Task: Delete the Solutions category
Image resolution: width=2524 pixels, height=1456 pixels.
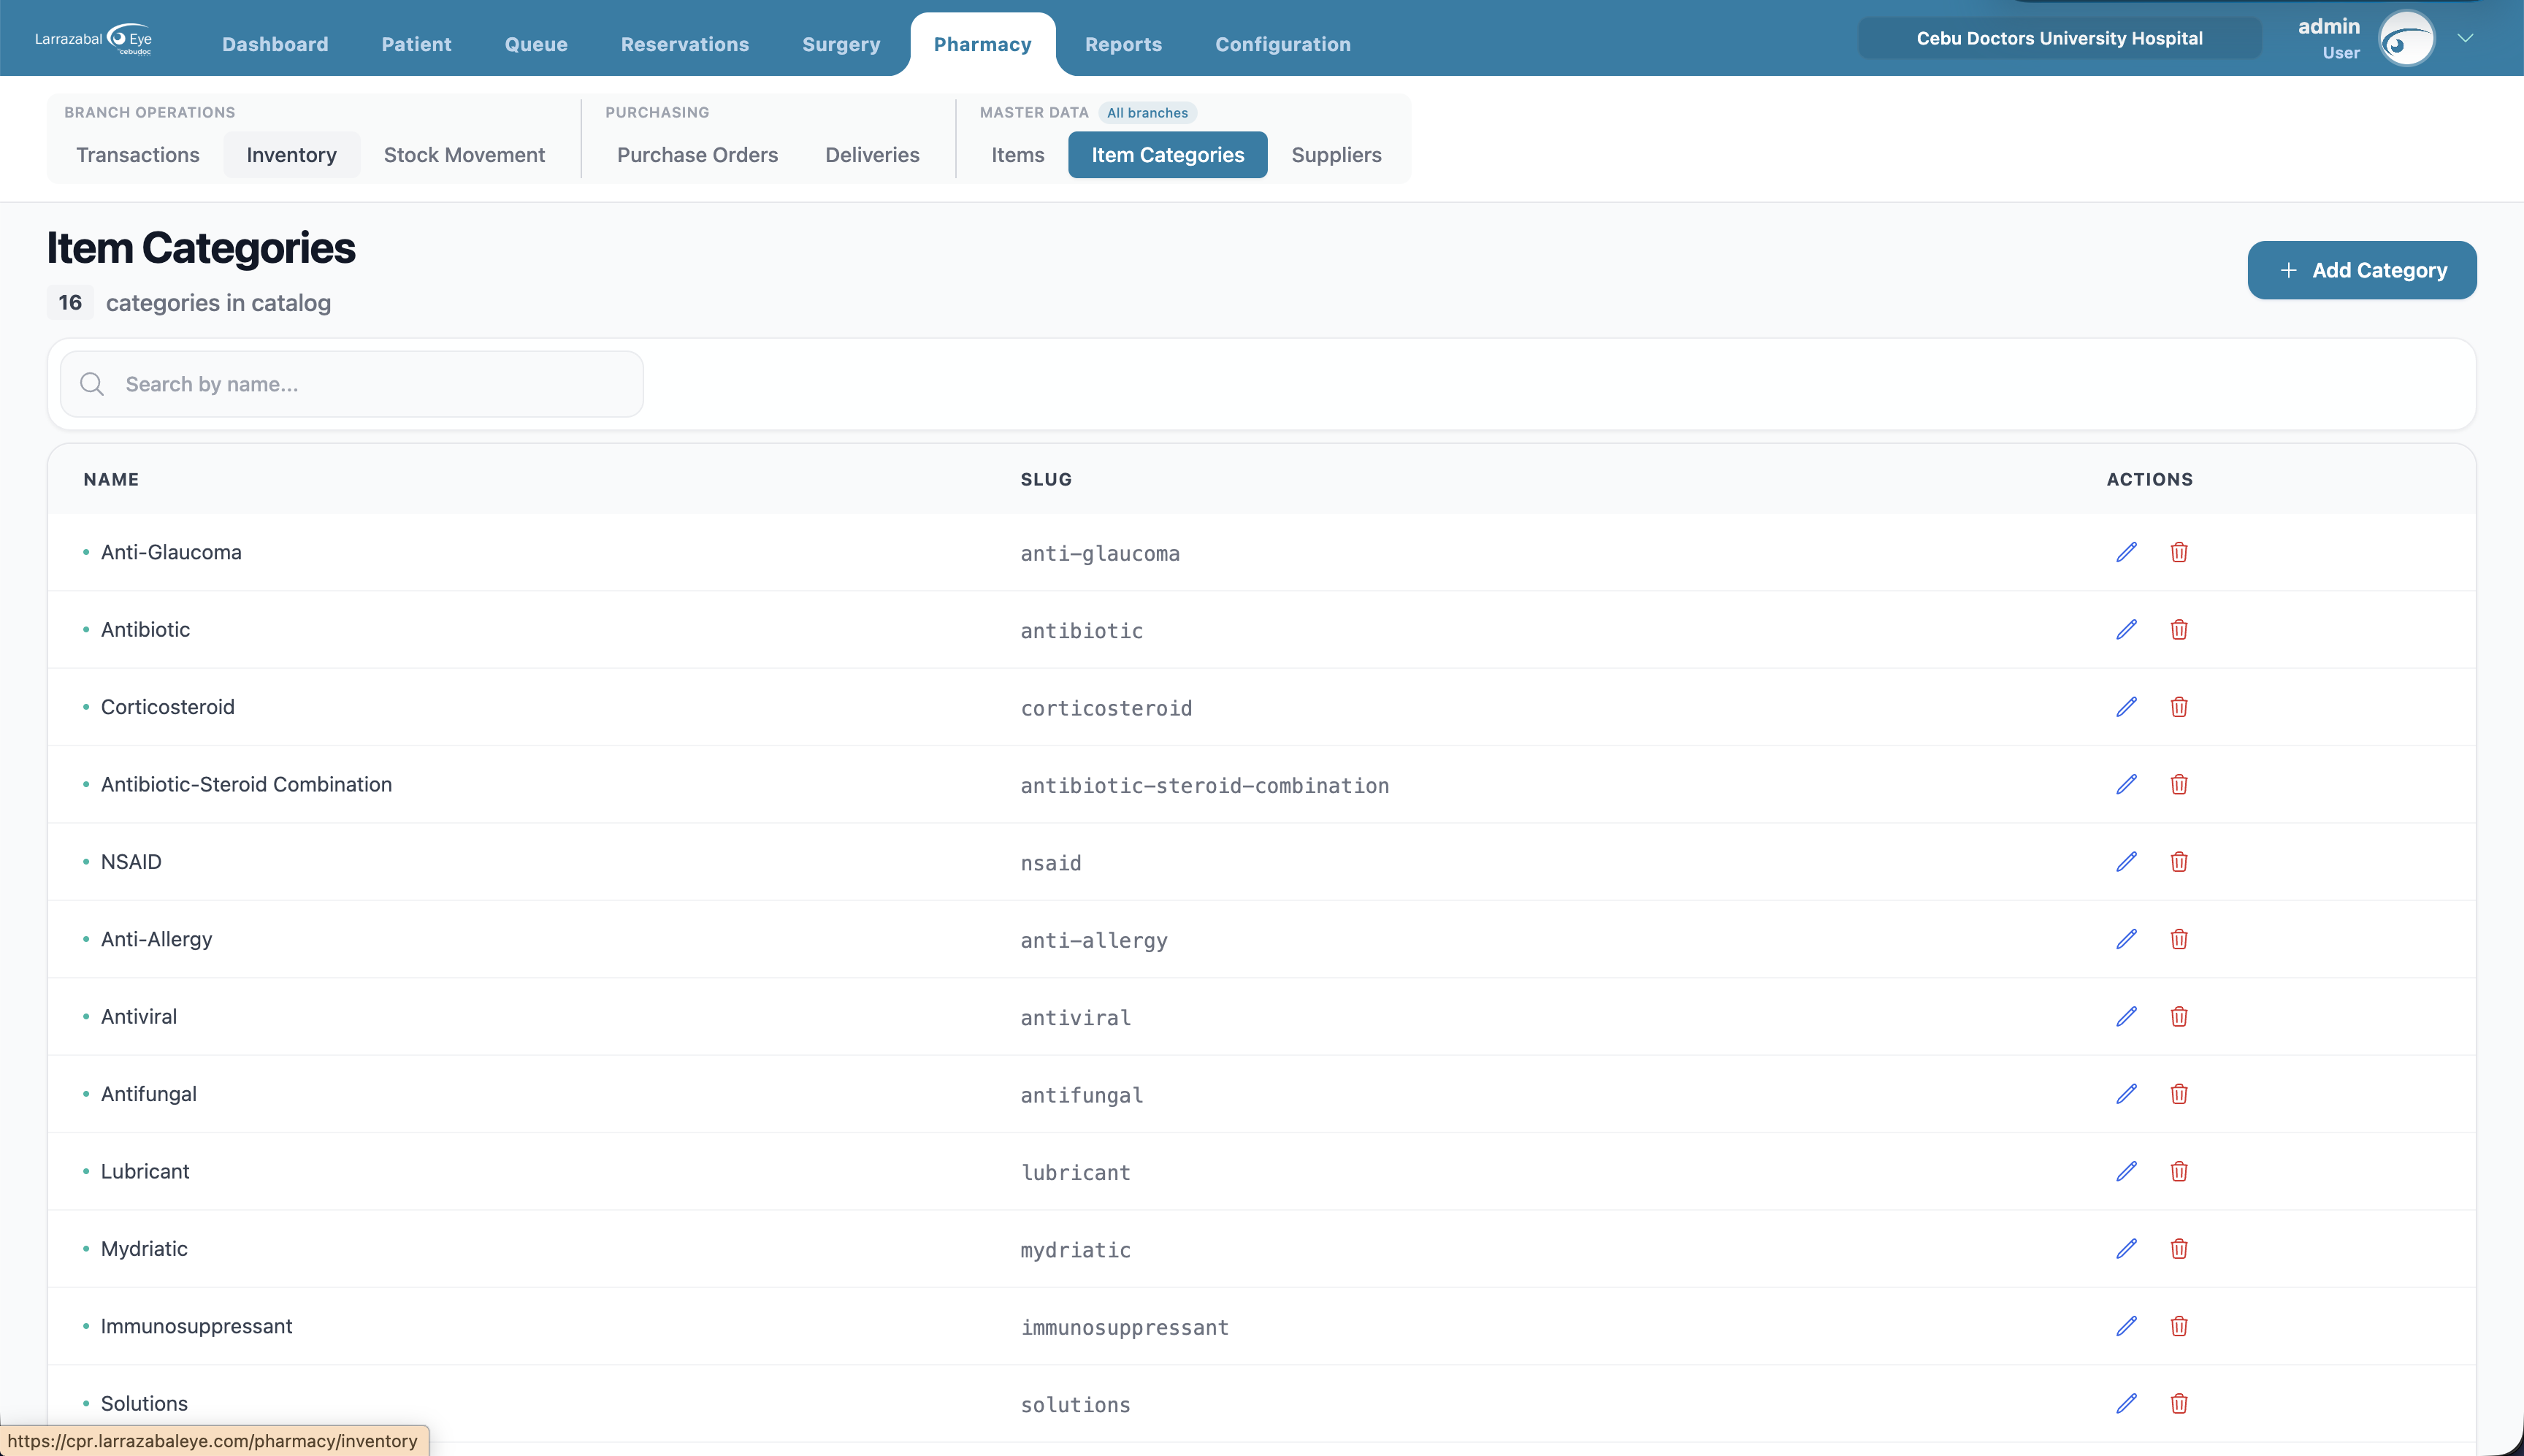Action: pos(2179,1403)
